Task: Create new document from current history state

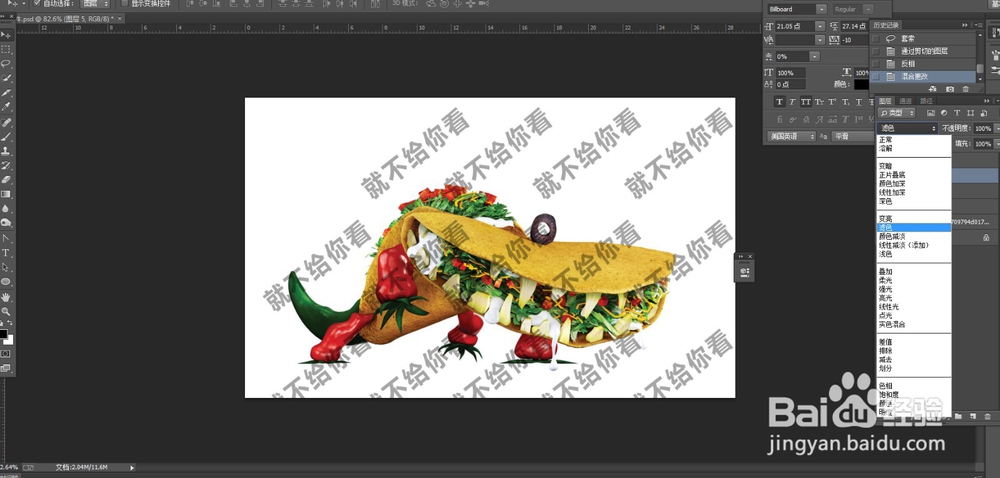Action: 933,89
